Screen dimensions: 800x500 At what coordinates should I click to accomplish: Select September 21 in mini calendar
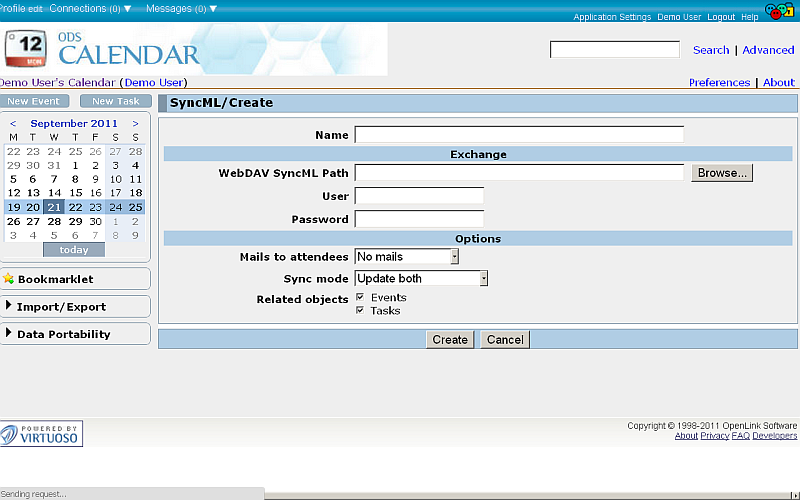[x=54, y=207]
